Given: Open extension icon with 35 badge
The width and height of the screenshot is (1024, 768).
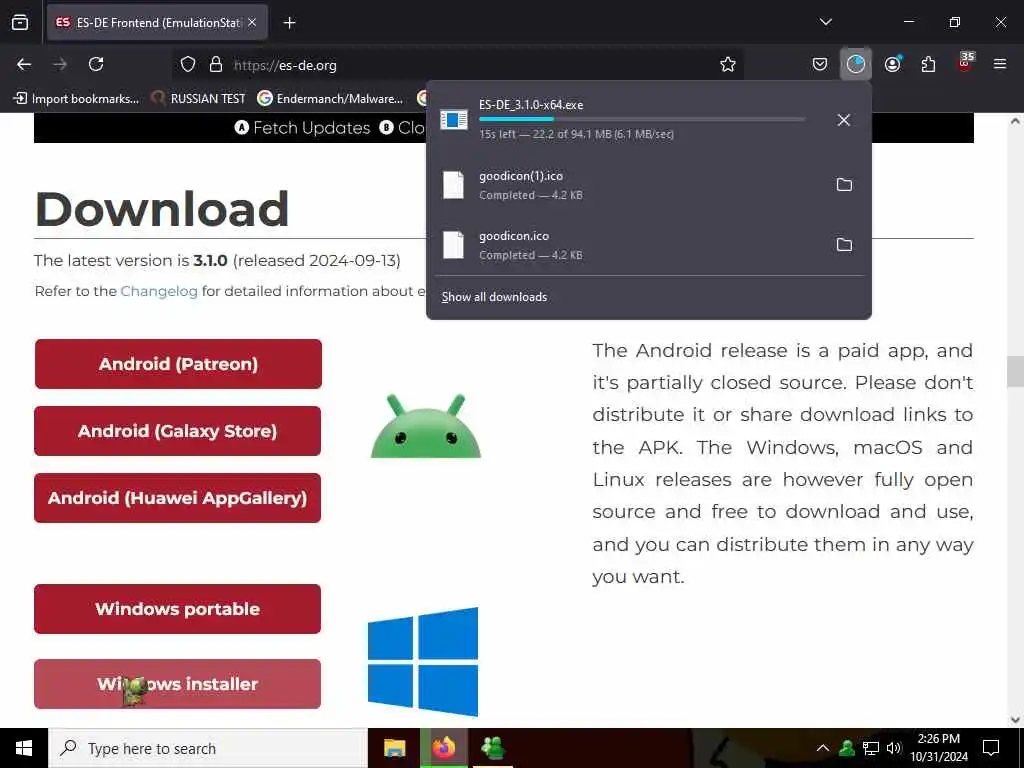Looking at the screenshot, I should pyautogui.click(x=965, y=63).
